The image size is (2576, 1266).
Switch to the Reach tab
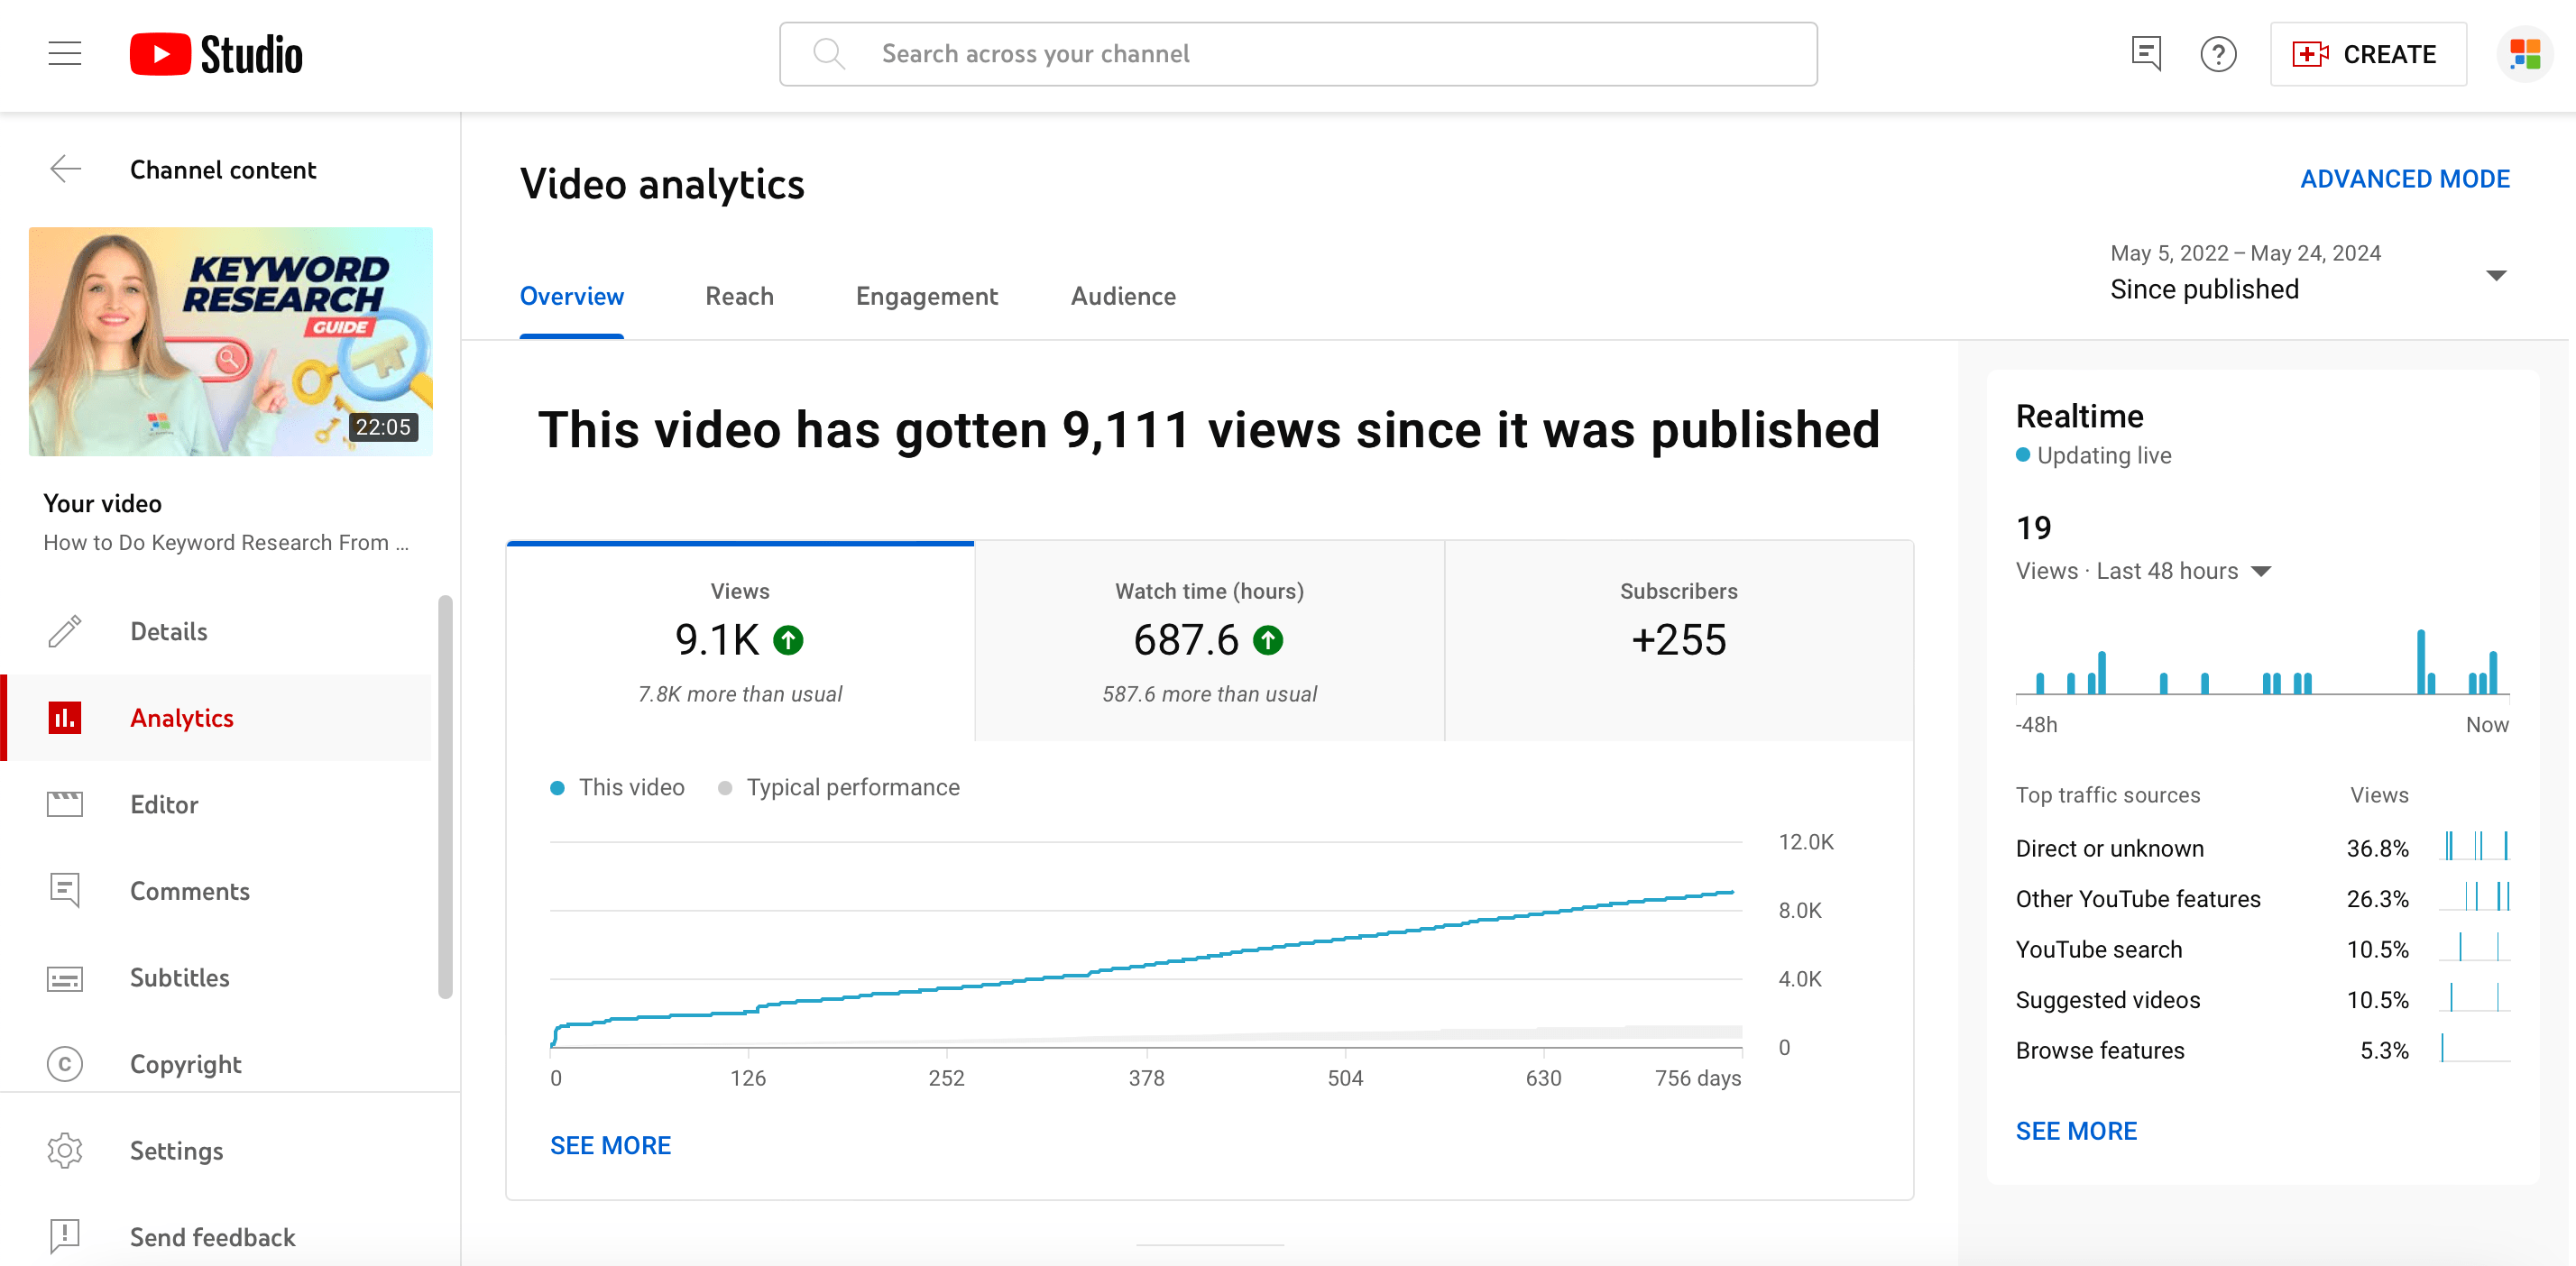[739, 296]
